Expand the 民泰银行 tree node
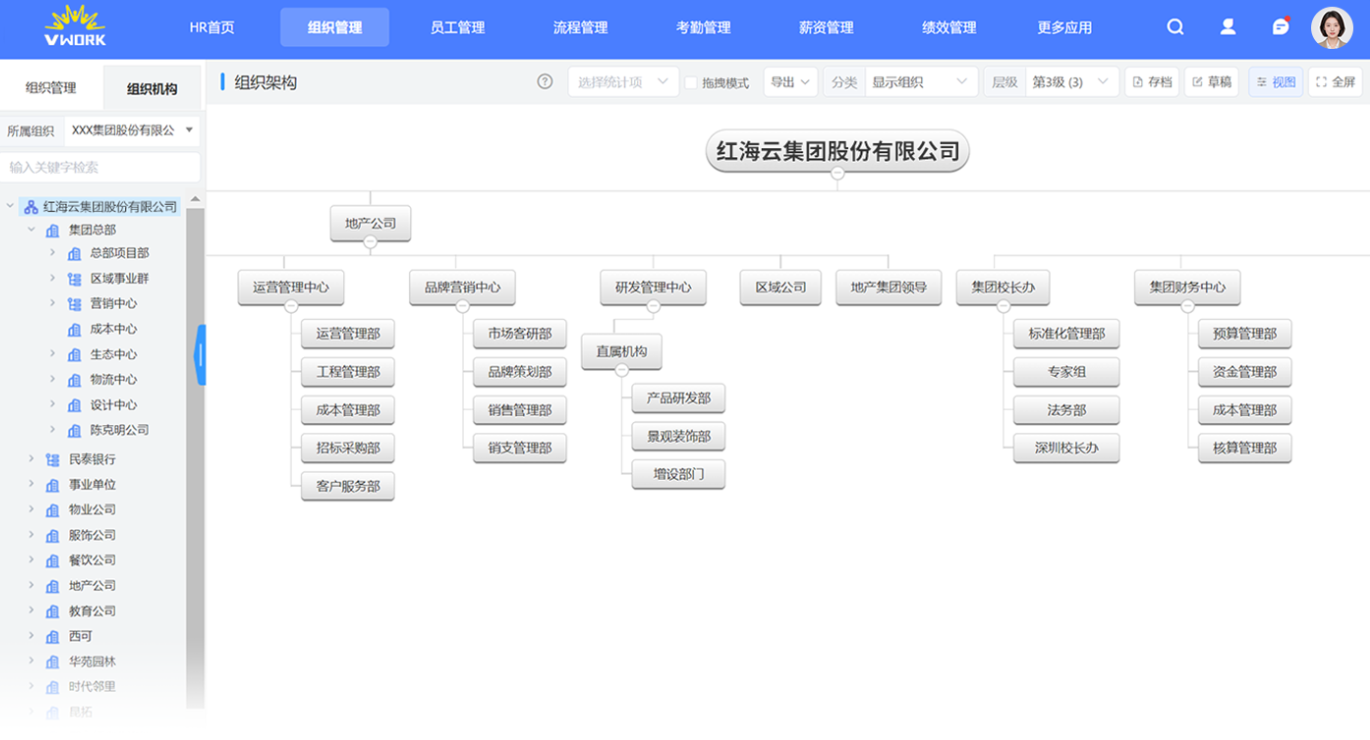This screenshot has height=740, width=1370. (31, 459)
